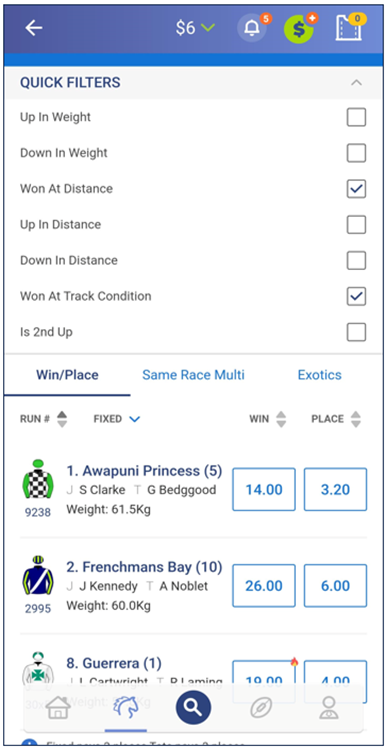The image size is (386, 747).
Task: Tap the green dollar deposit icon
Action: click(x=299, y=28)
